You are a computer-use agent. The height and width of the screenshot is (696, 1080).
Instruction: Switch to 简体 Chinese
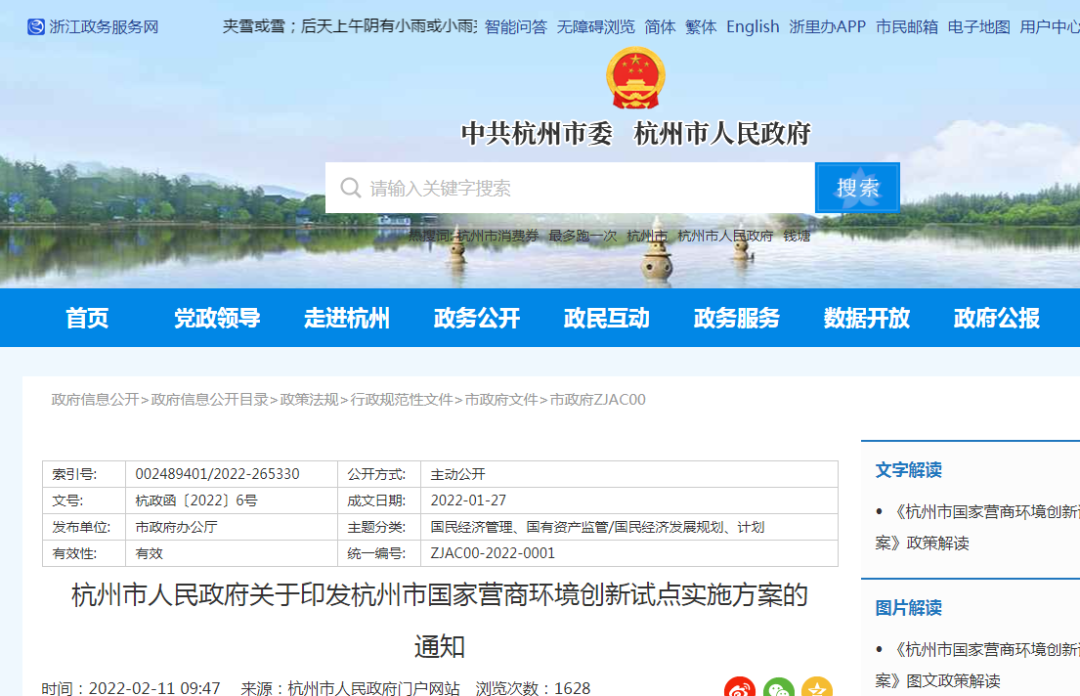[x=660, y=27]
